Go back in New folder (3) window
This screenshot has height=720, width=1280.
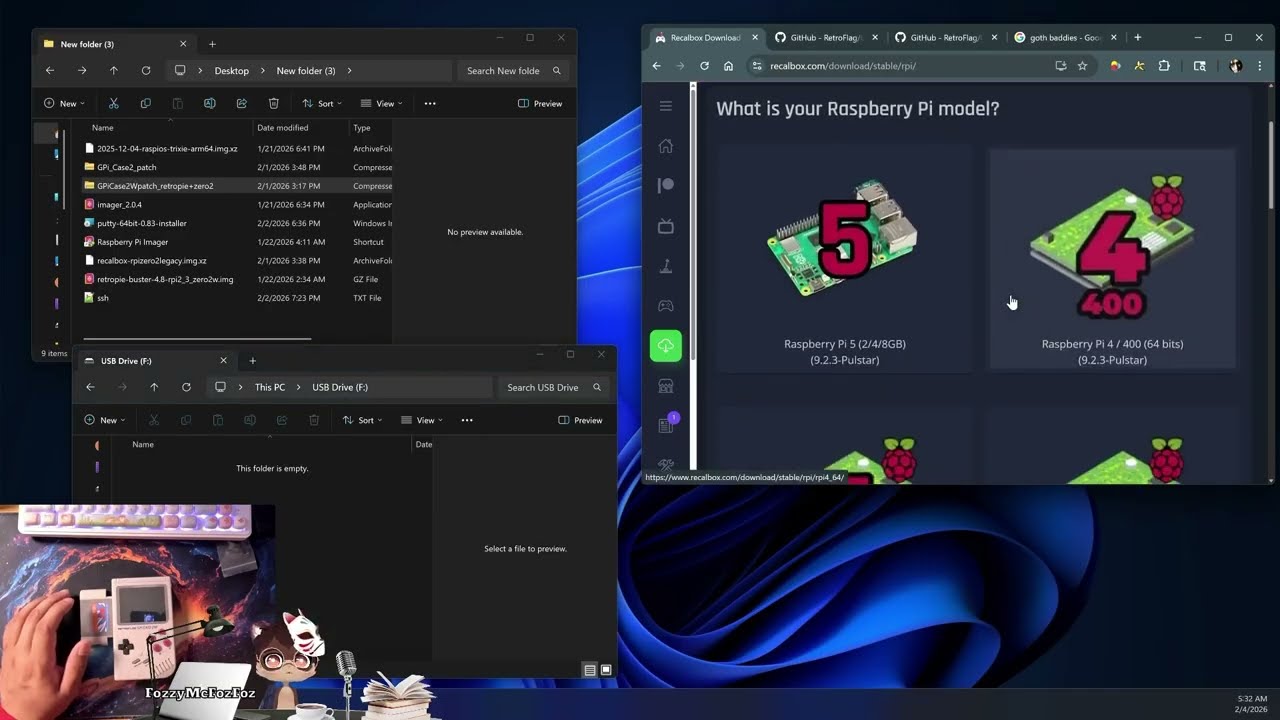click(50, 71)
